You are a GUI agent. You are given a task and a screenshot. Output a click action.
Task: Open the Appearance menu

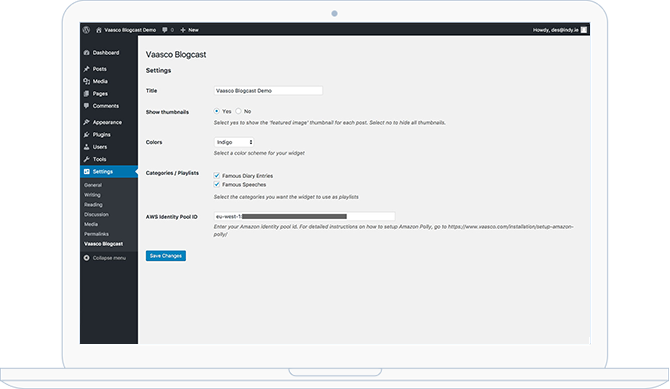[107, 122]
